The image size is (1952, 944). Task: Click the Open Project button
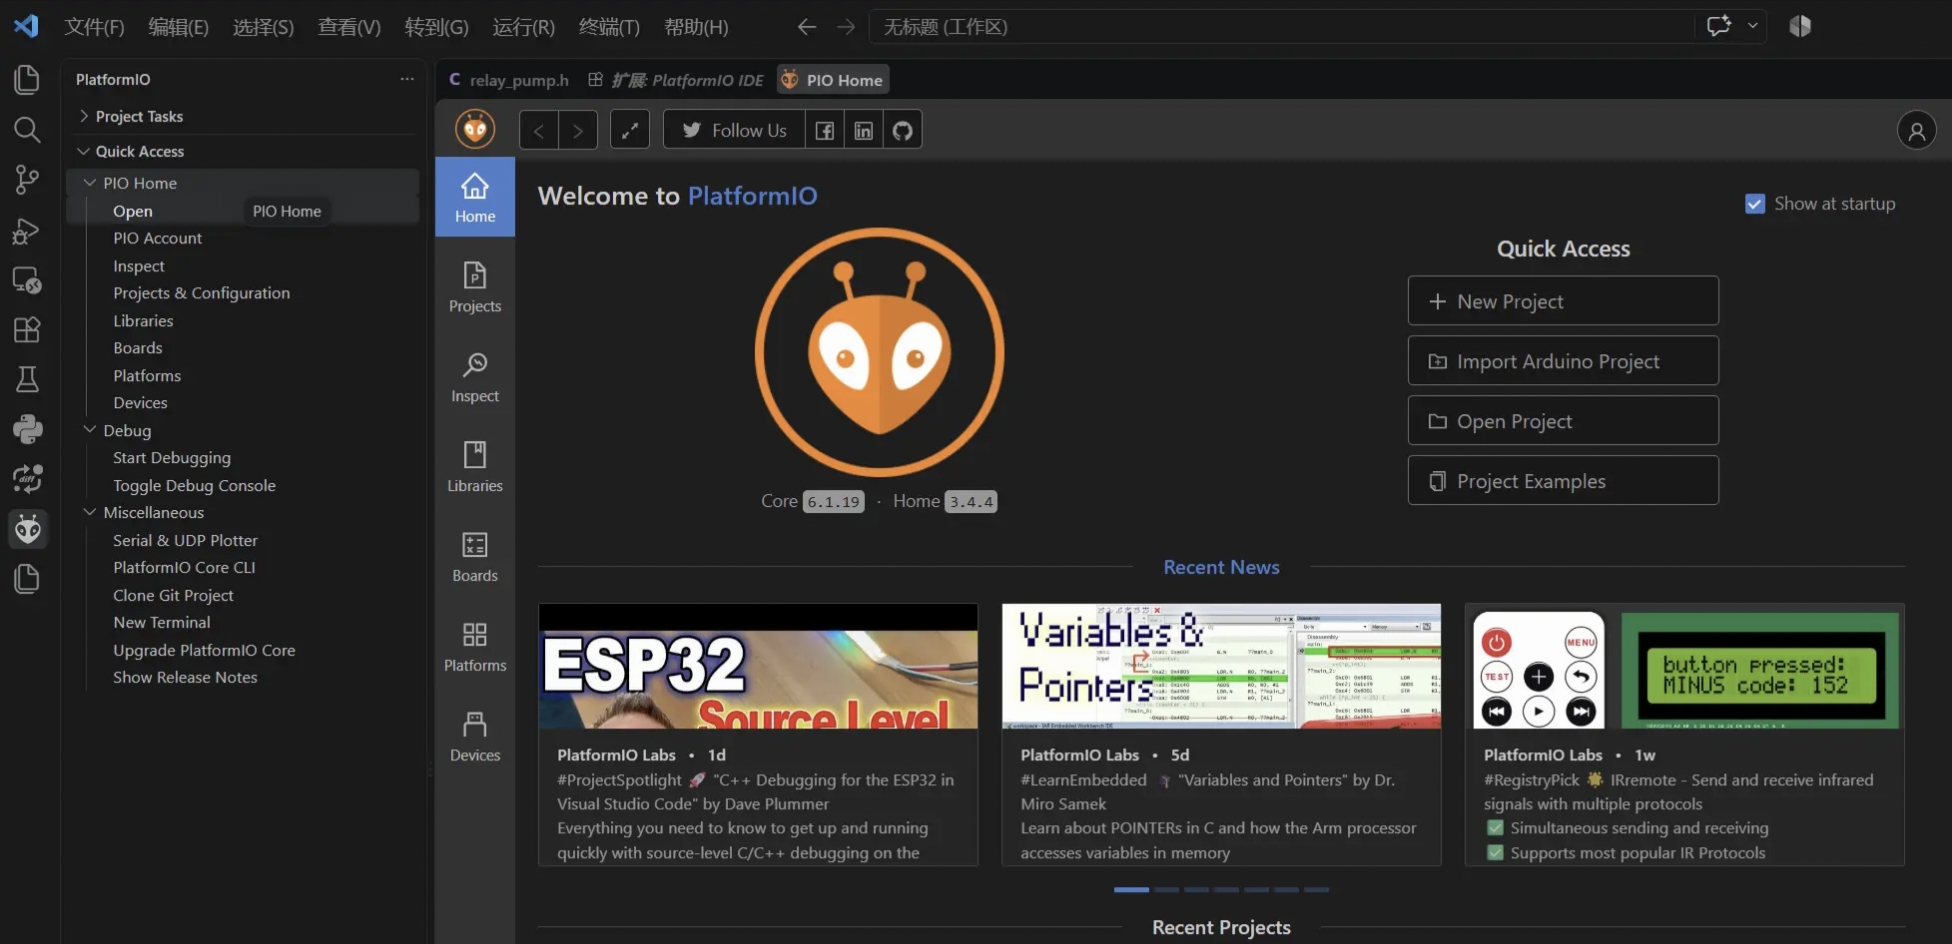1563,421
